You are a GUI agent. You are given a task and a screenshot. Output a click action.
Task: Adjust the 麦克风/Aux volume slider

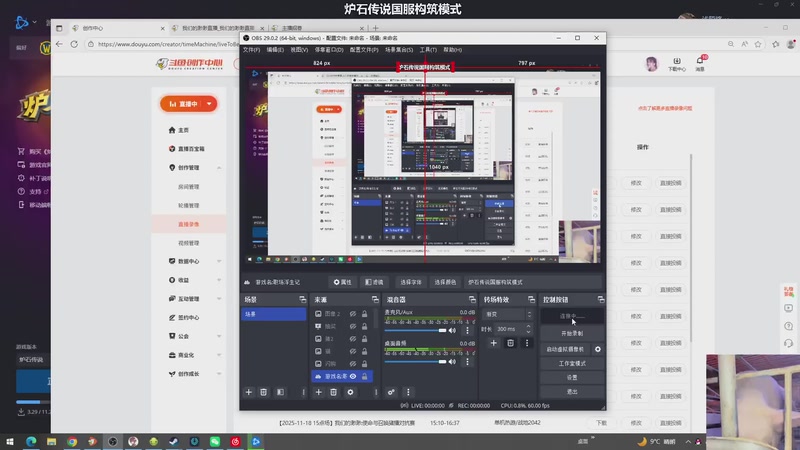[415, 330]
